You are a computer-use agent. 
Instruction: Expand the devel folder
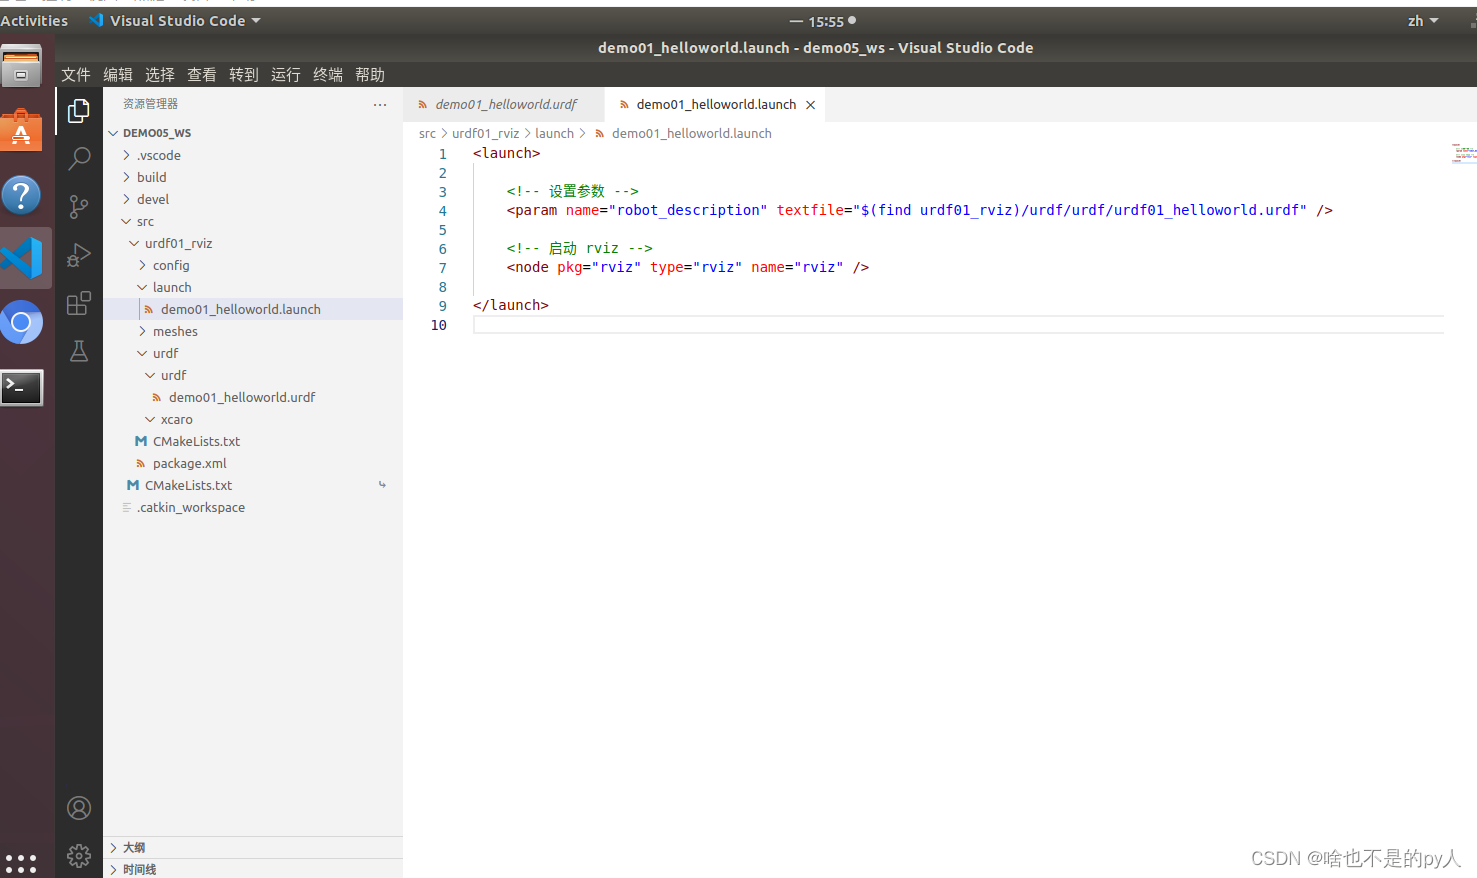point(253,199)
